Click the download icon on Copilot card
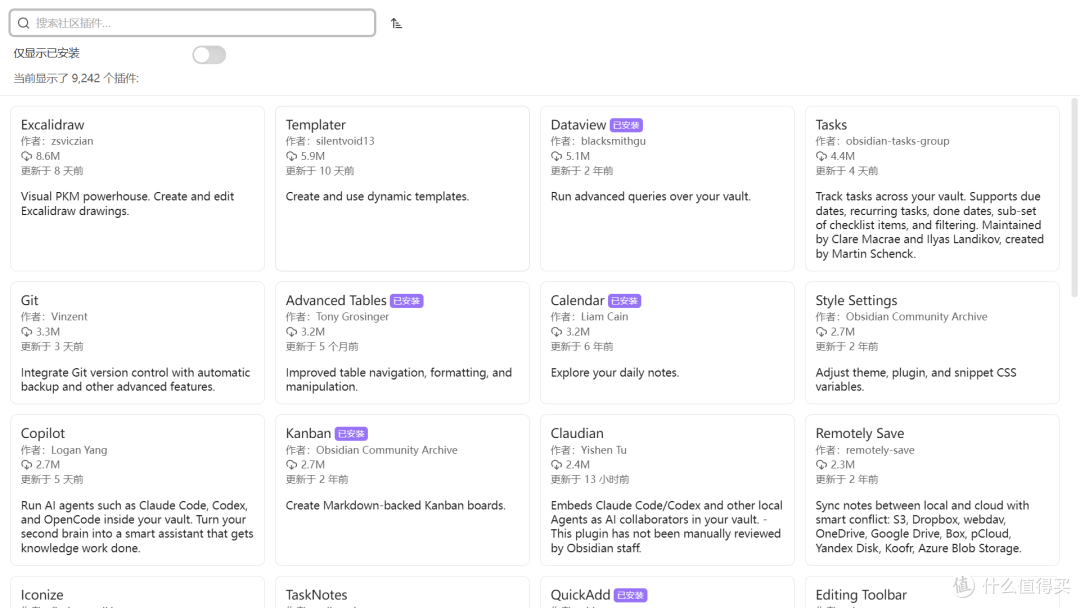 (26, 465)
